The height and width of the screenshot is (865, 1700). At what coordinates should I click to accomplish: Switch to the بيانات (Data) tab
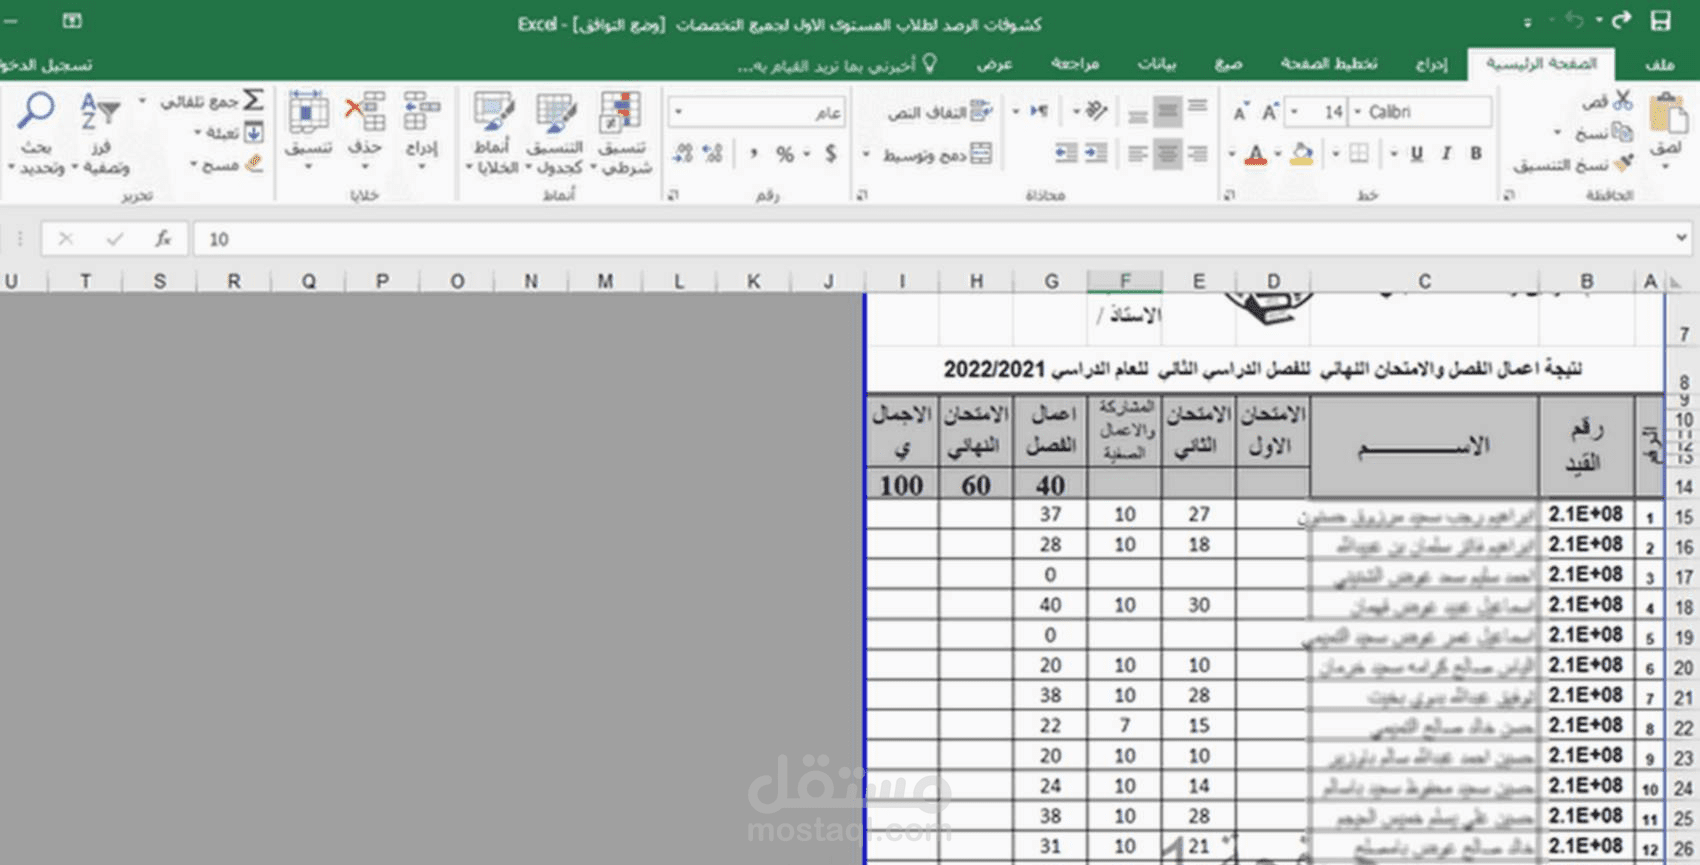(1157, 64)
